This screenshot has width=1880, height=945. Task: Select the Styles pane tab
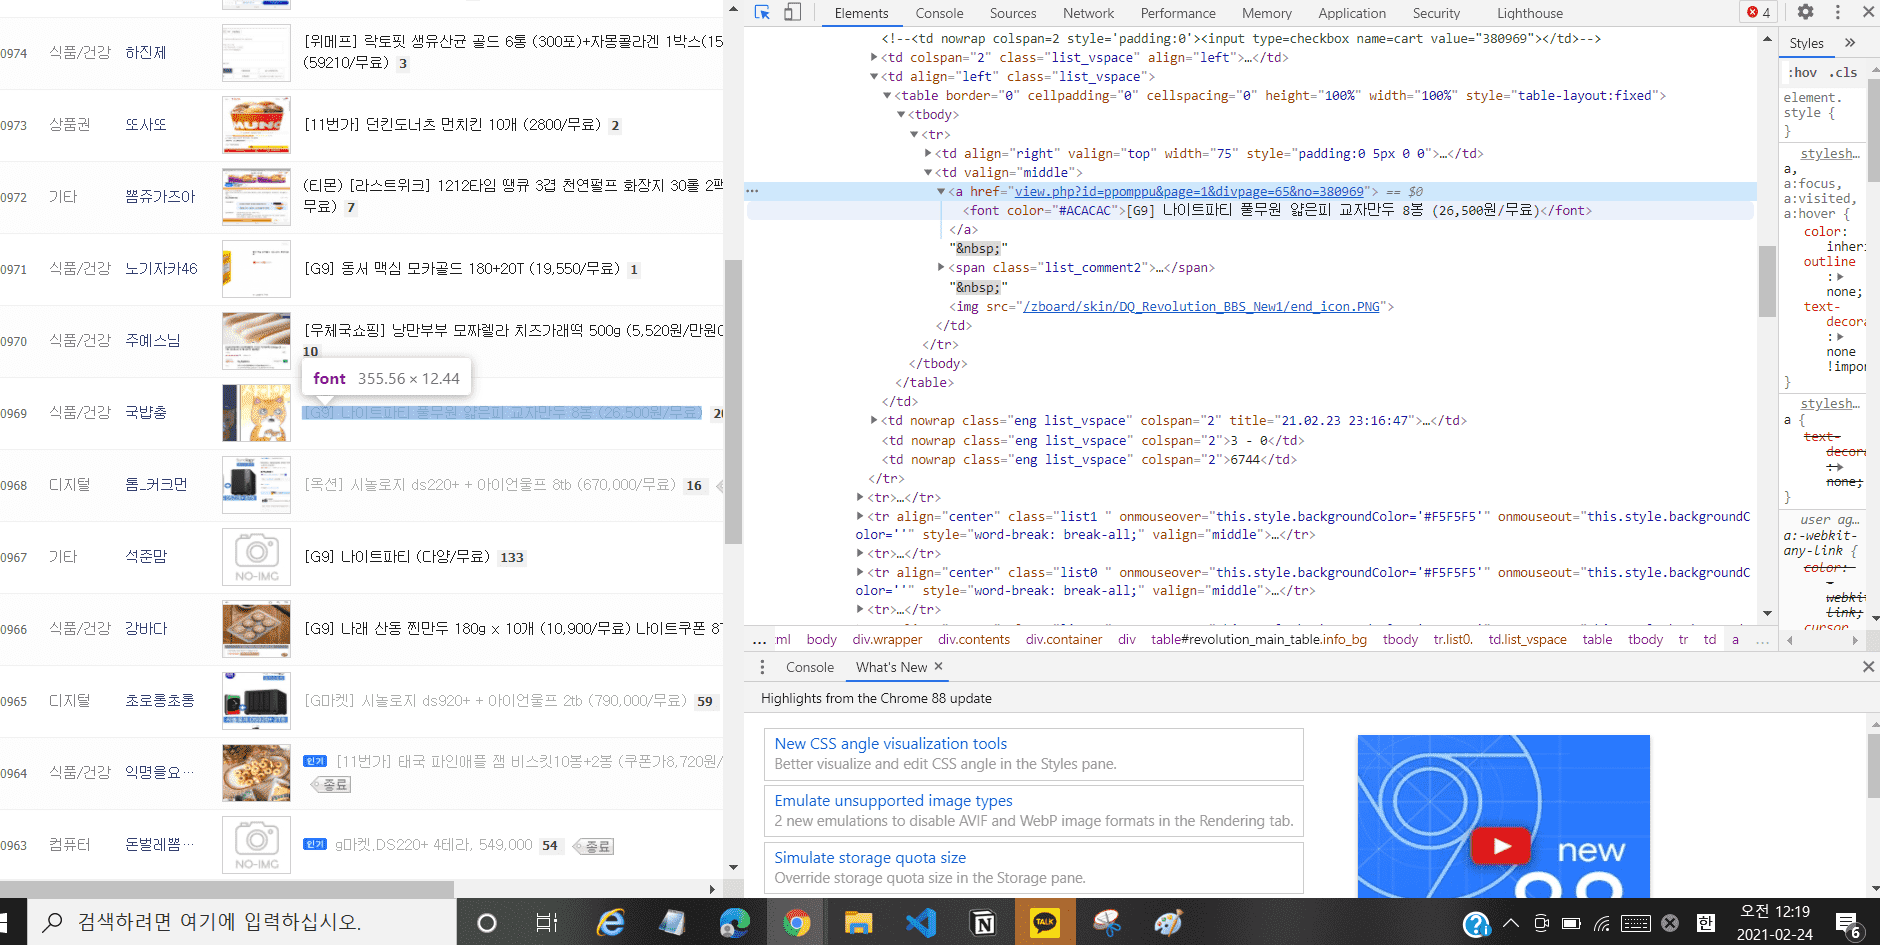(x=1806, y=43)
